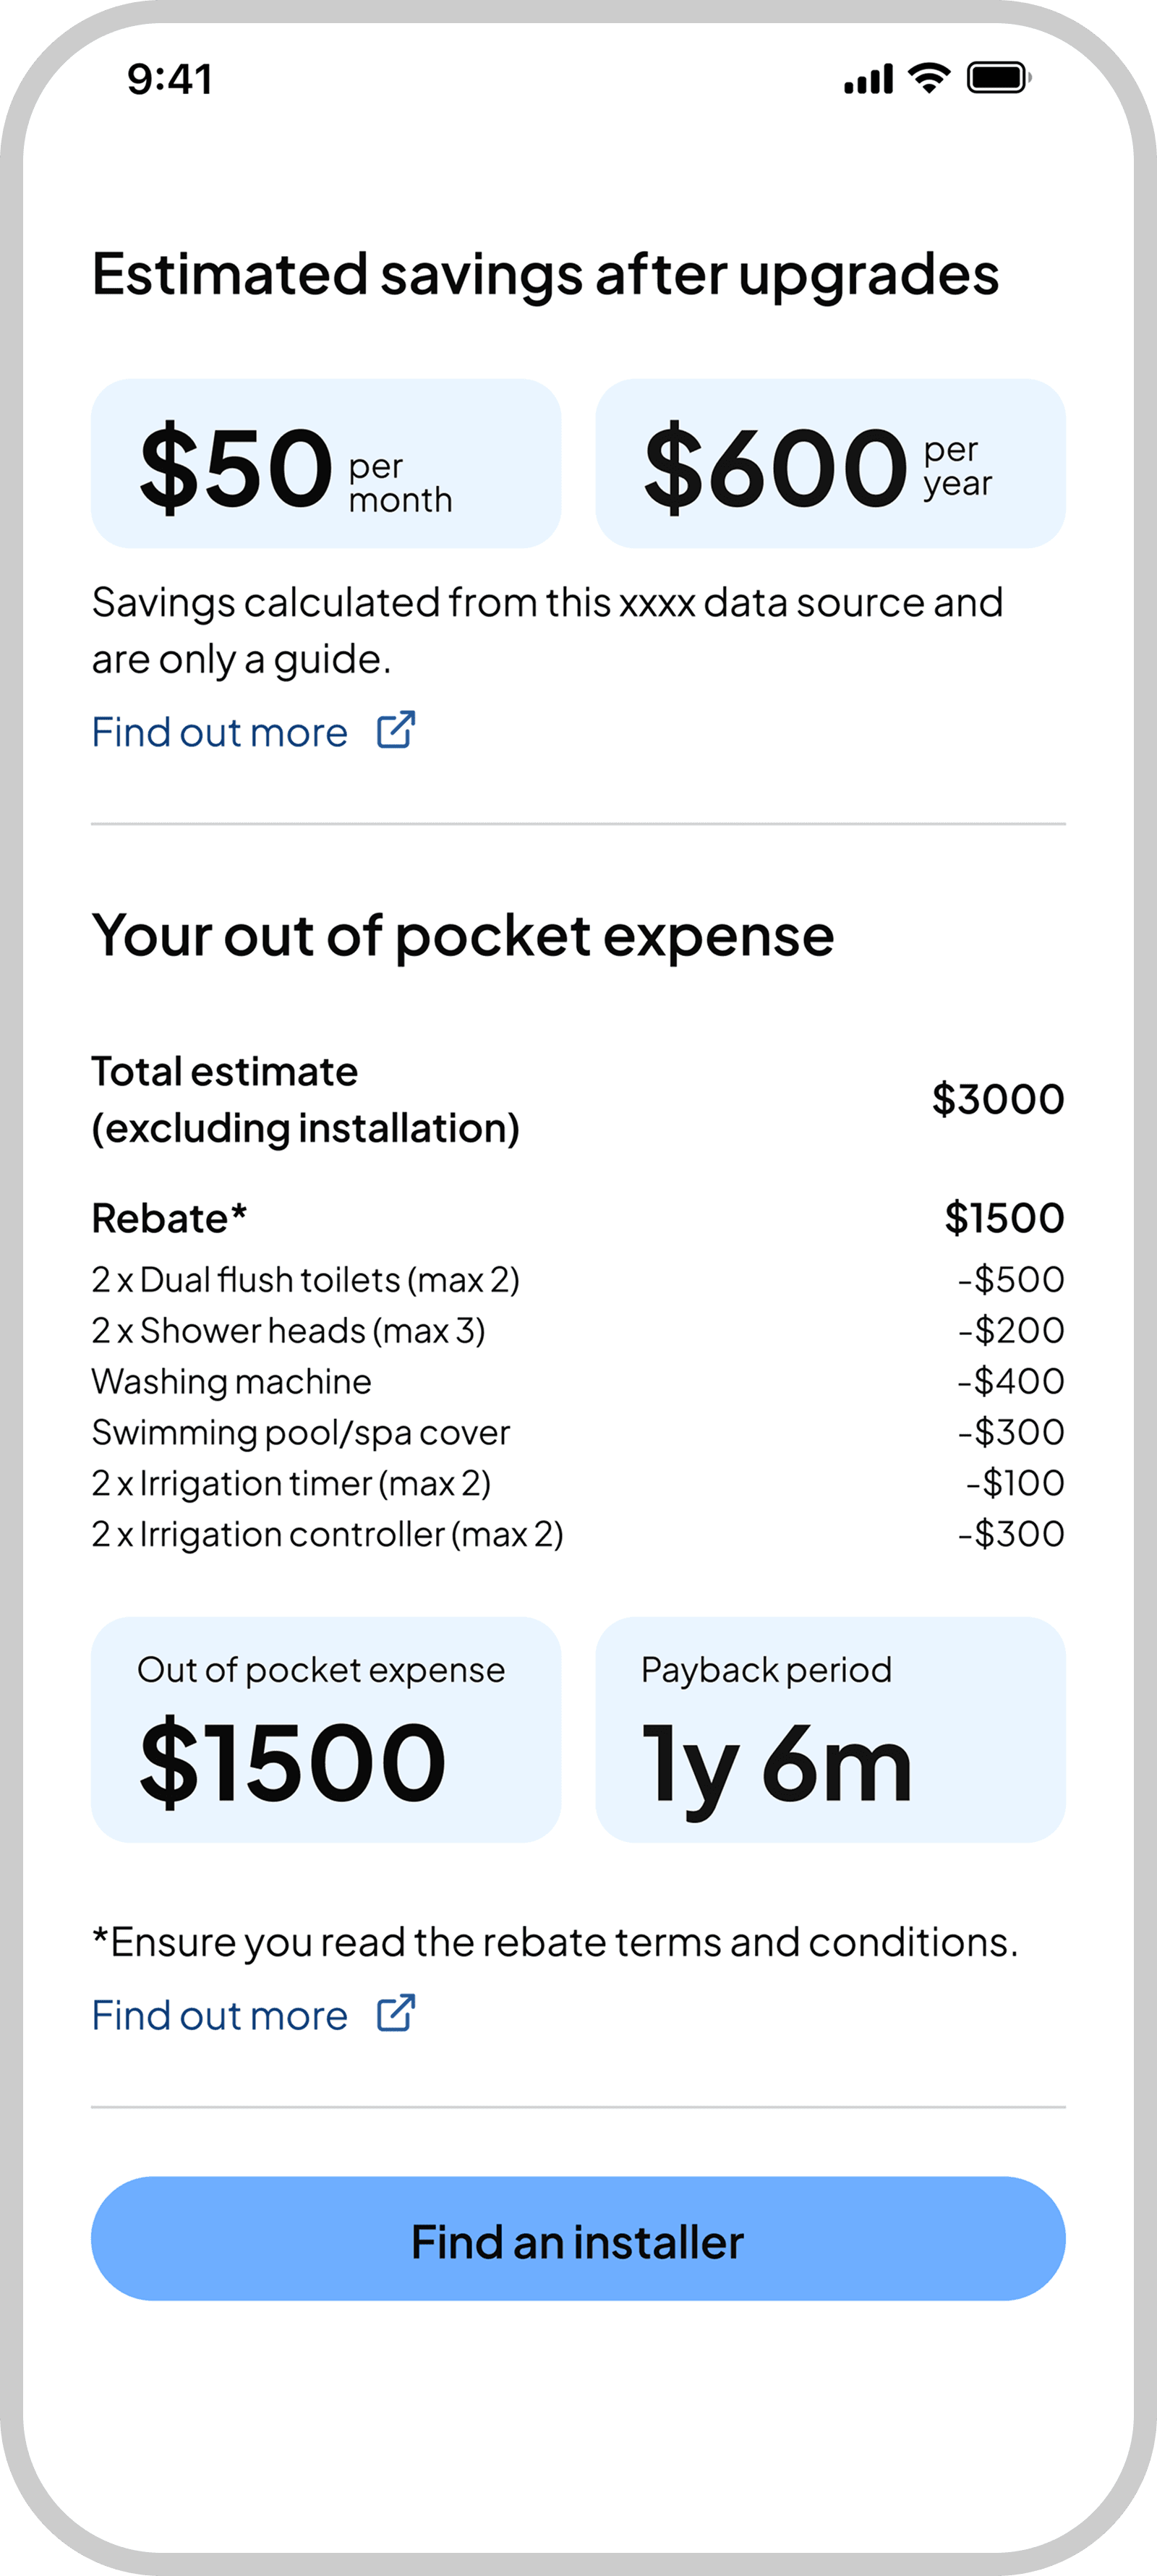Tap the Dual flush toilets rebate line
Viewport: 1157px width, 2576px height.
(x=306, y=1280)
